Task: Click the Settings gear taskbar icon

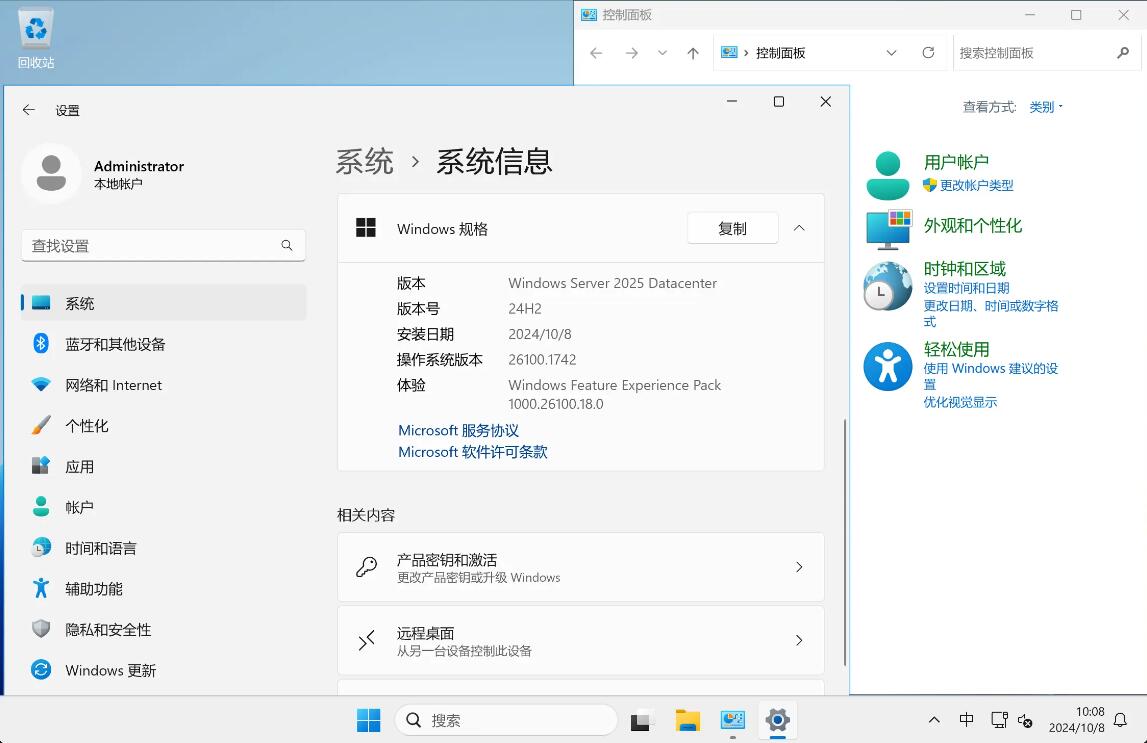Action: (x=778, y=720)
